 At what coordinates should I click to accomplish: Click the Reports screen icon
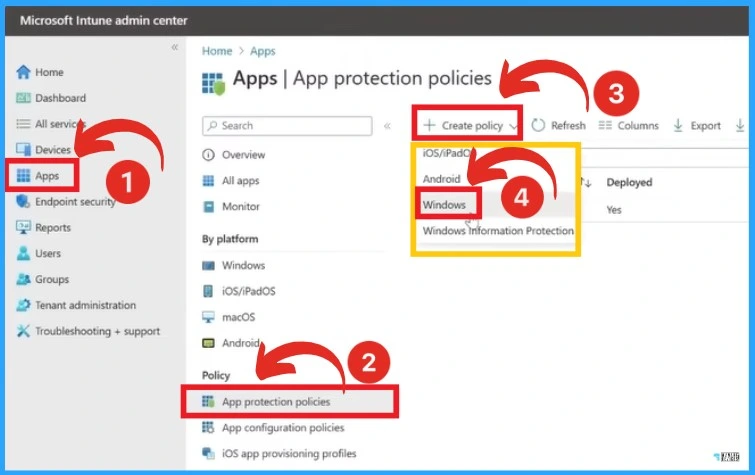coord(23,227)
